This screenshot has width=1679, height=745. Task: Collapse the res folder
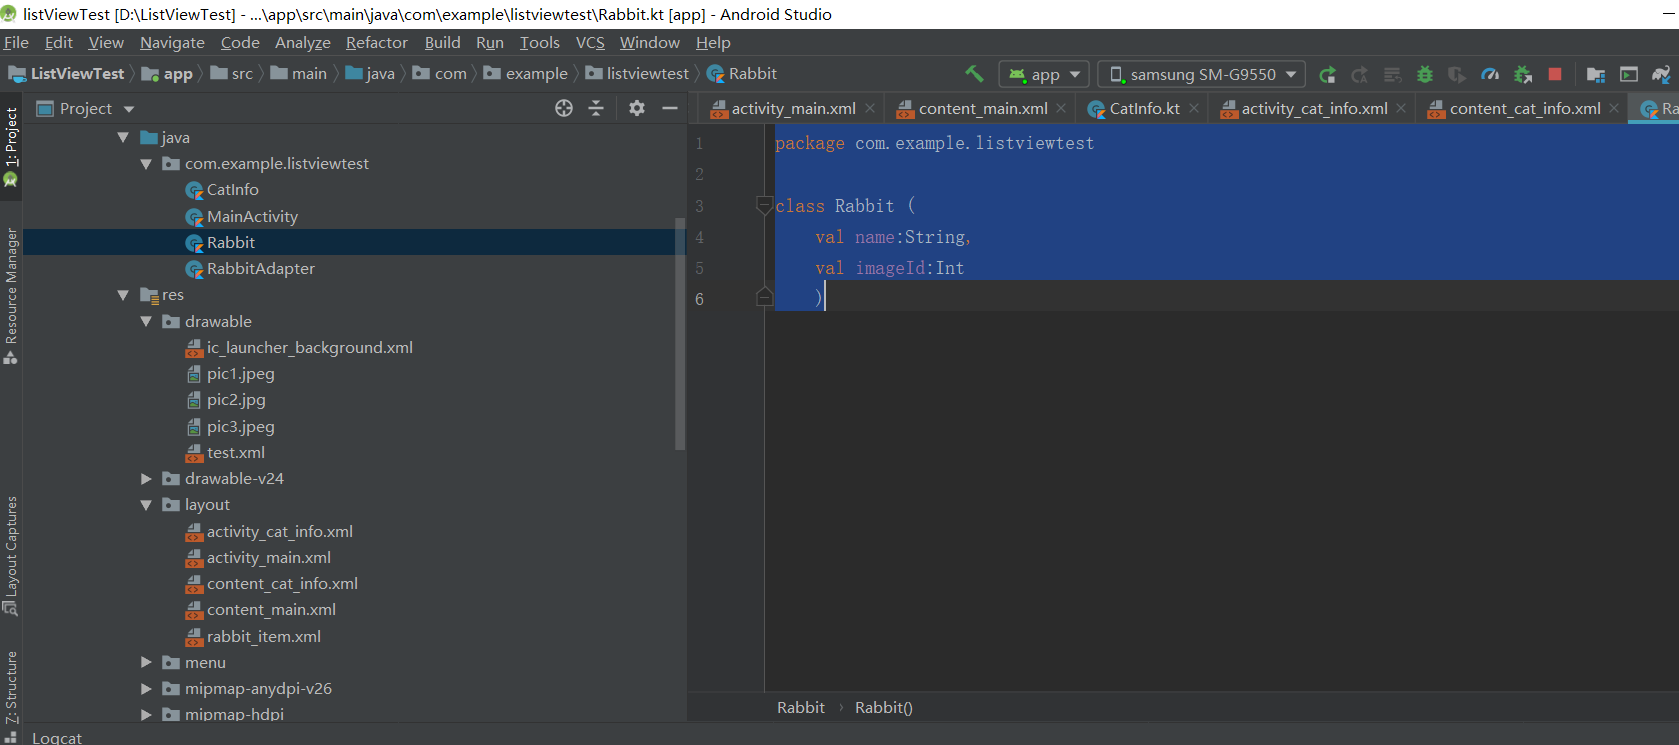tap(123, 295)
